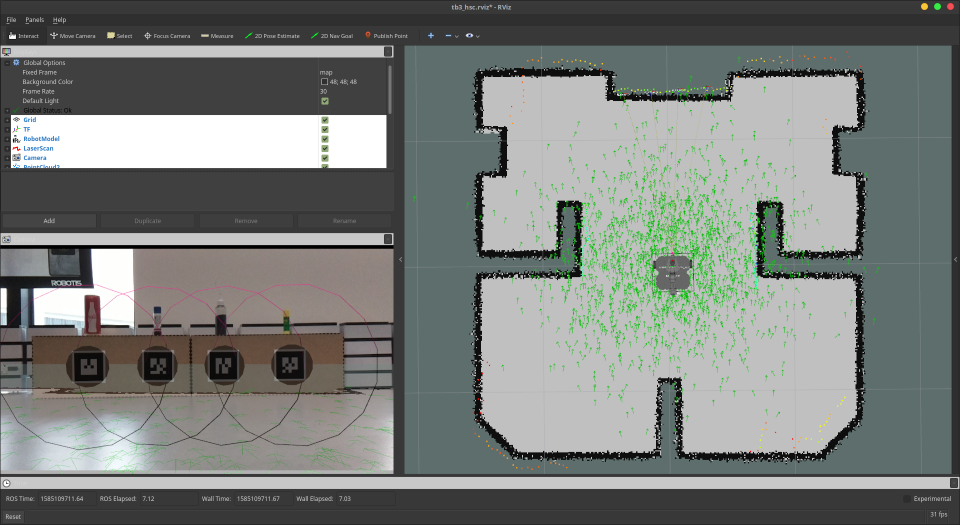
Task: Click the Wall Elapsed field
Action: pos(366,499)
